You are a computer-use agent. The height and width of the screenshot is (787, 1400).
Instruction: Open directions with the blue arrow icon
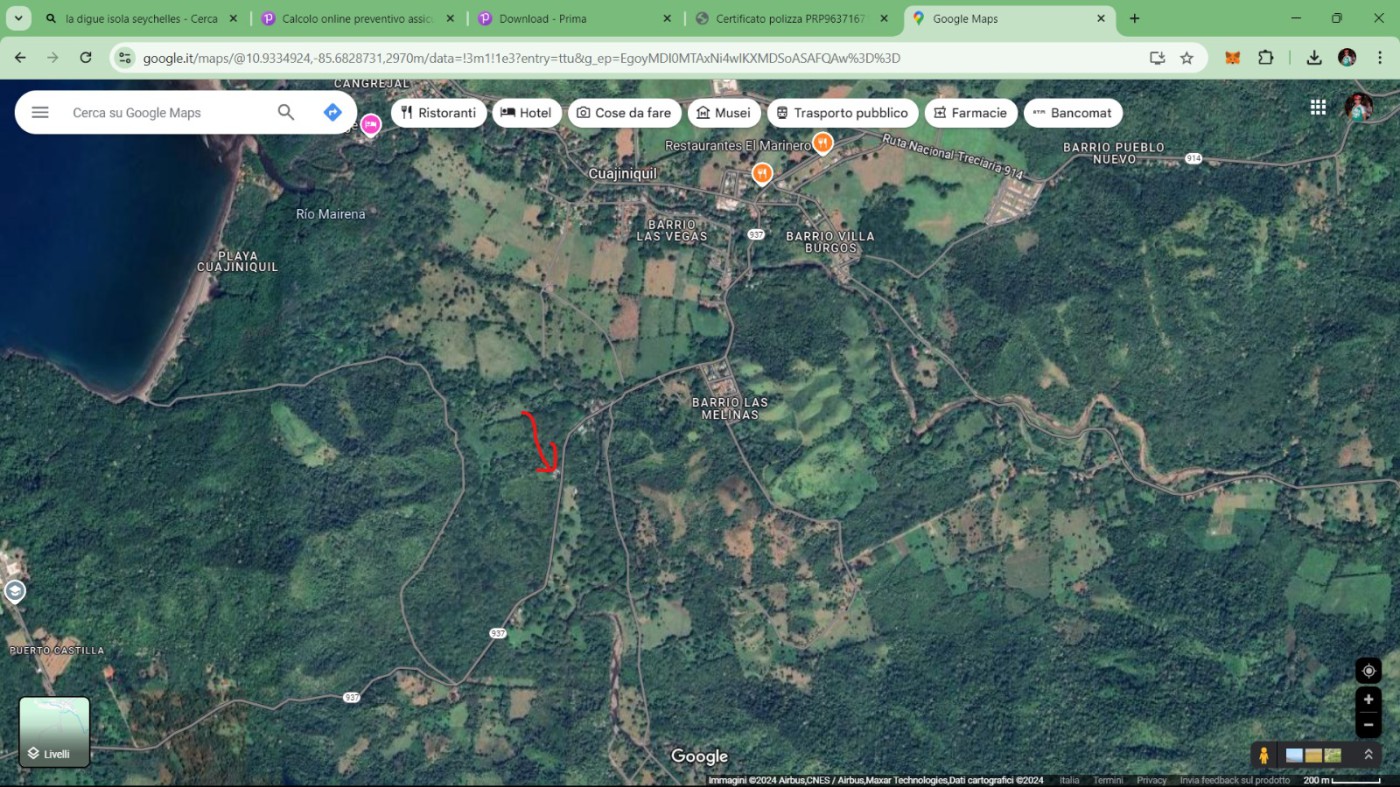point(333,112)
